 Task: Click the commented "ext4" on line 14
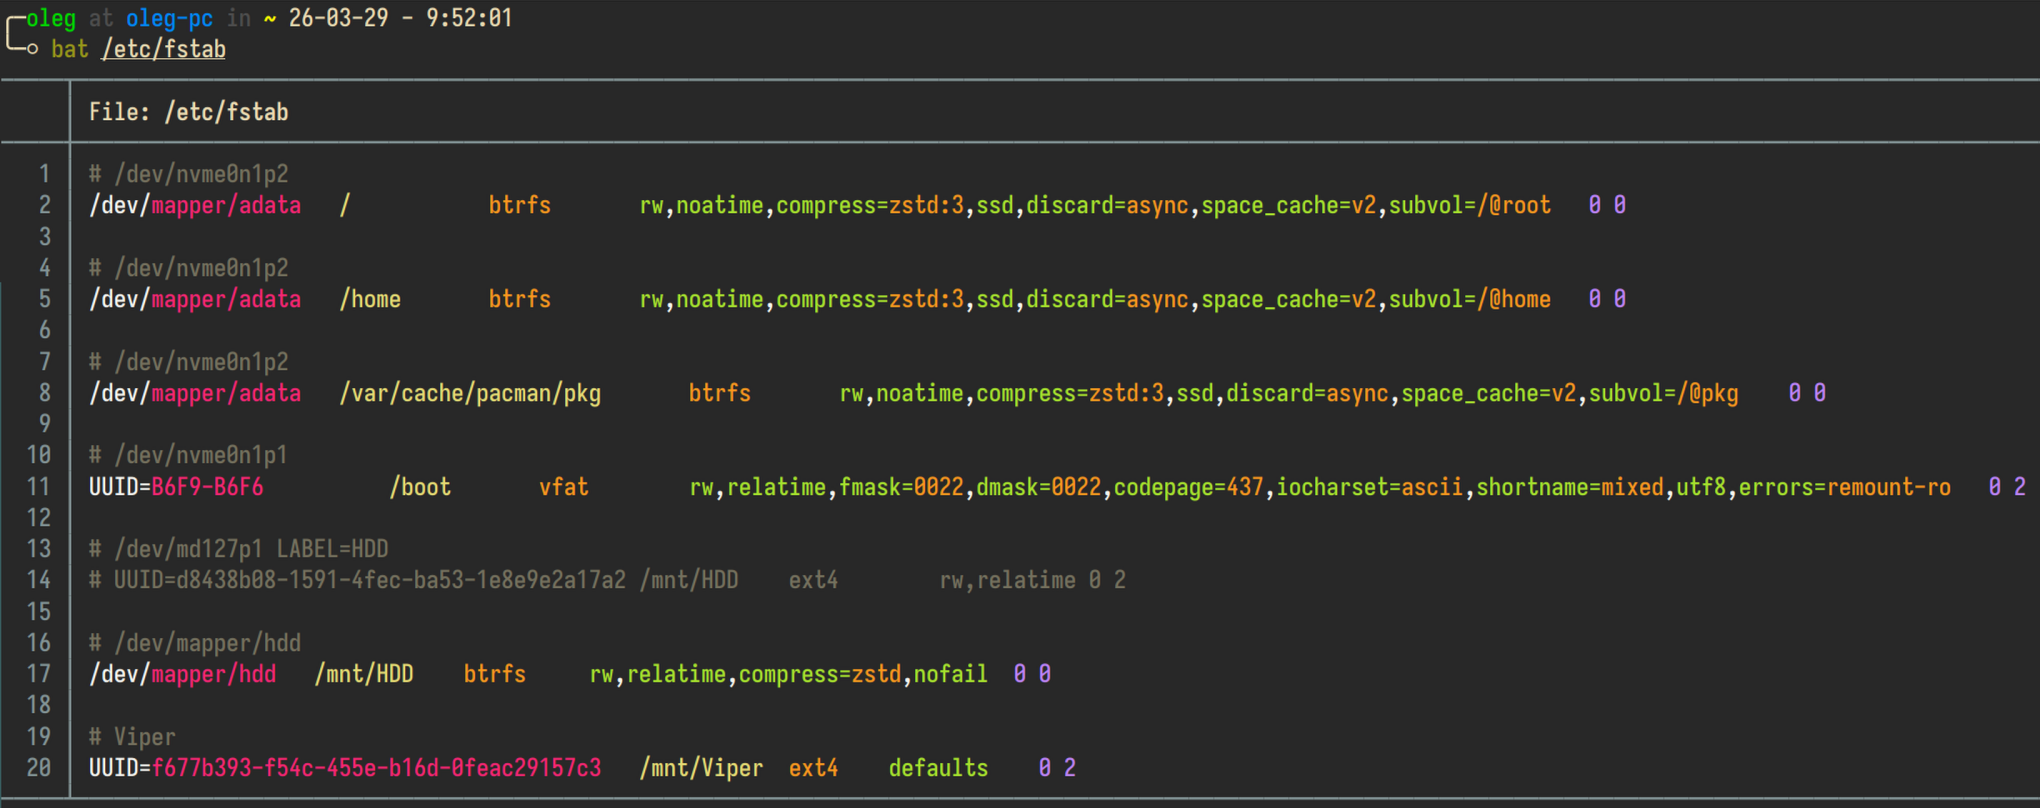(814, 580)
